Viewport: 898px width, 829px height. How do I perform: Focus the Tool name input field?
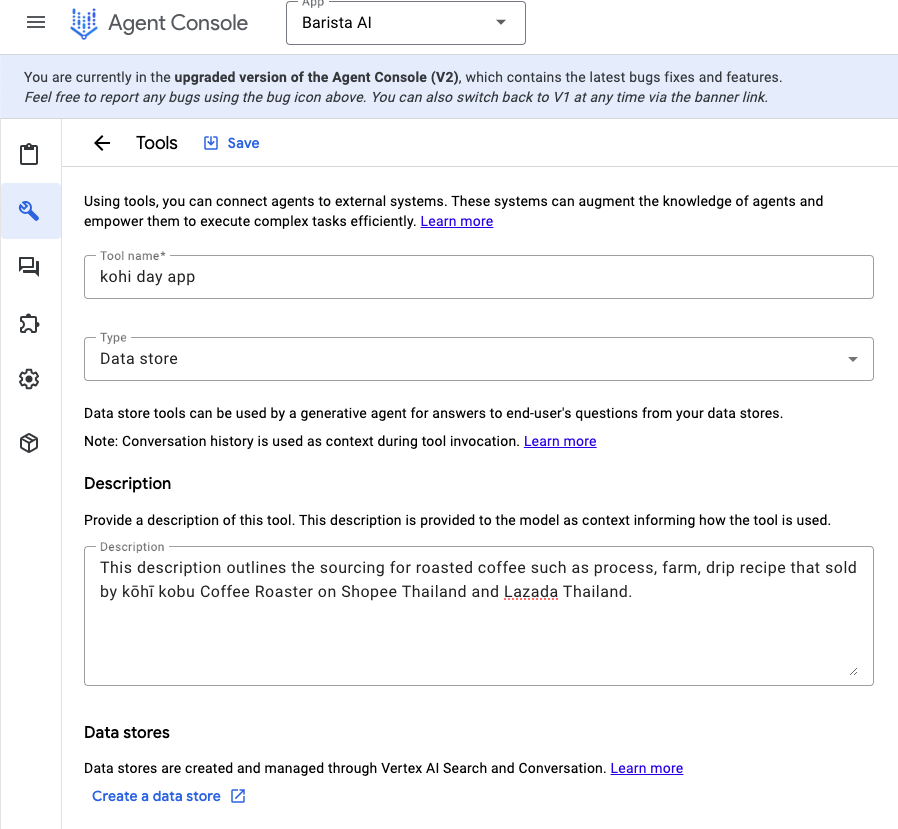(x=479, y=277)
